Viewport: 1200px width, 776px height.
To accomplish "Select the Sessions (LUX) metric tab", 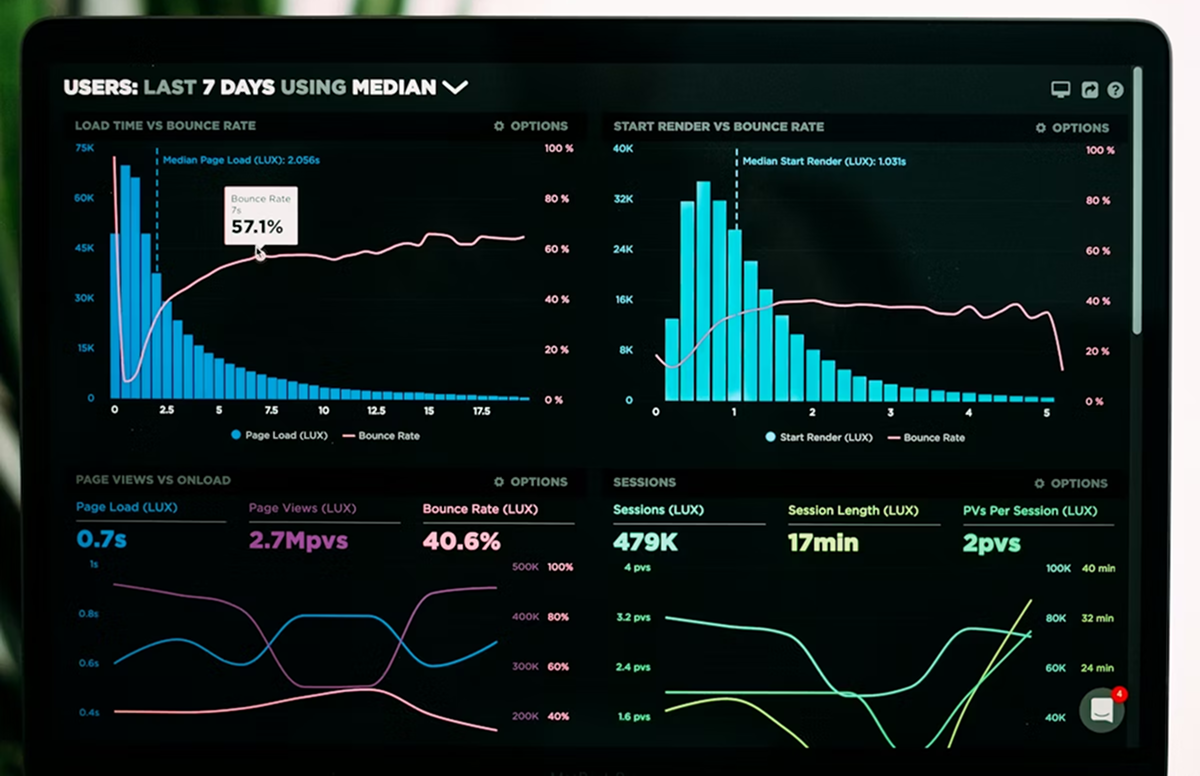I will point(658,510).
